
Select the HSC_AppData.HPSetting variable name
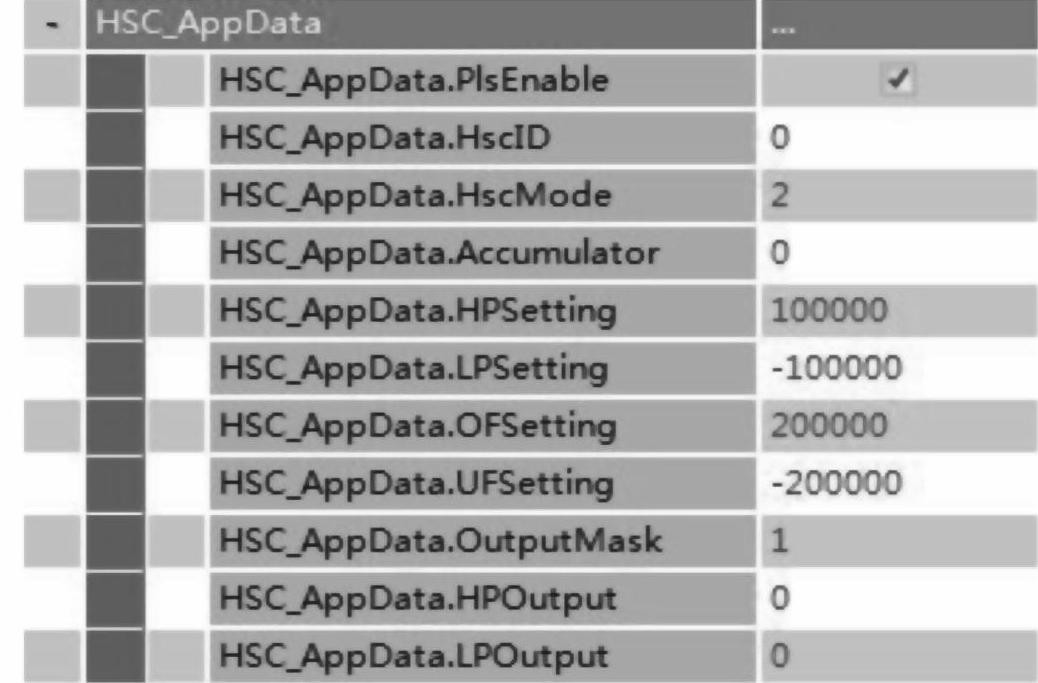point(417,312)
